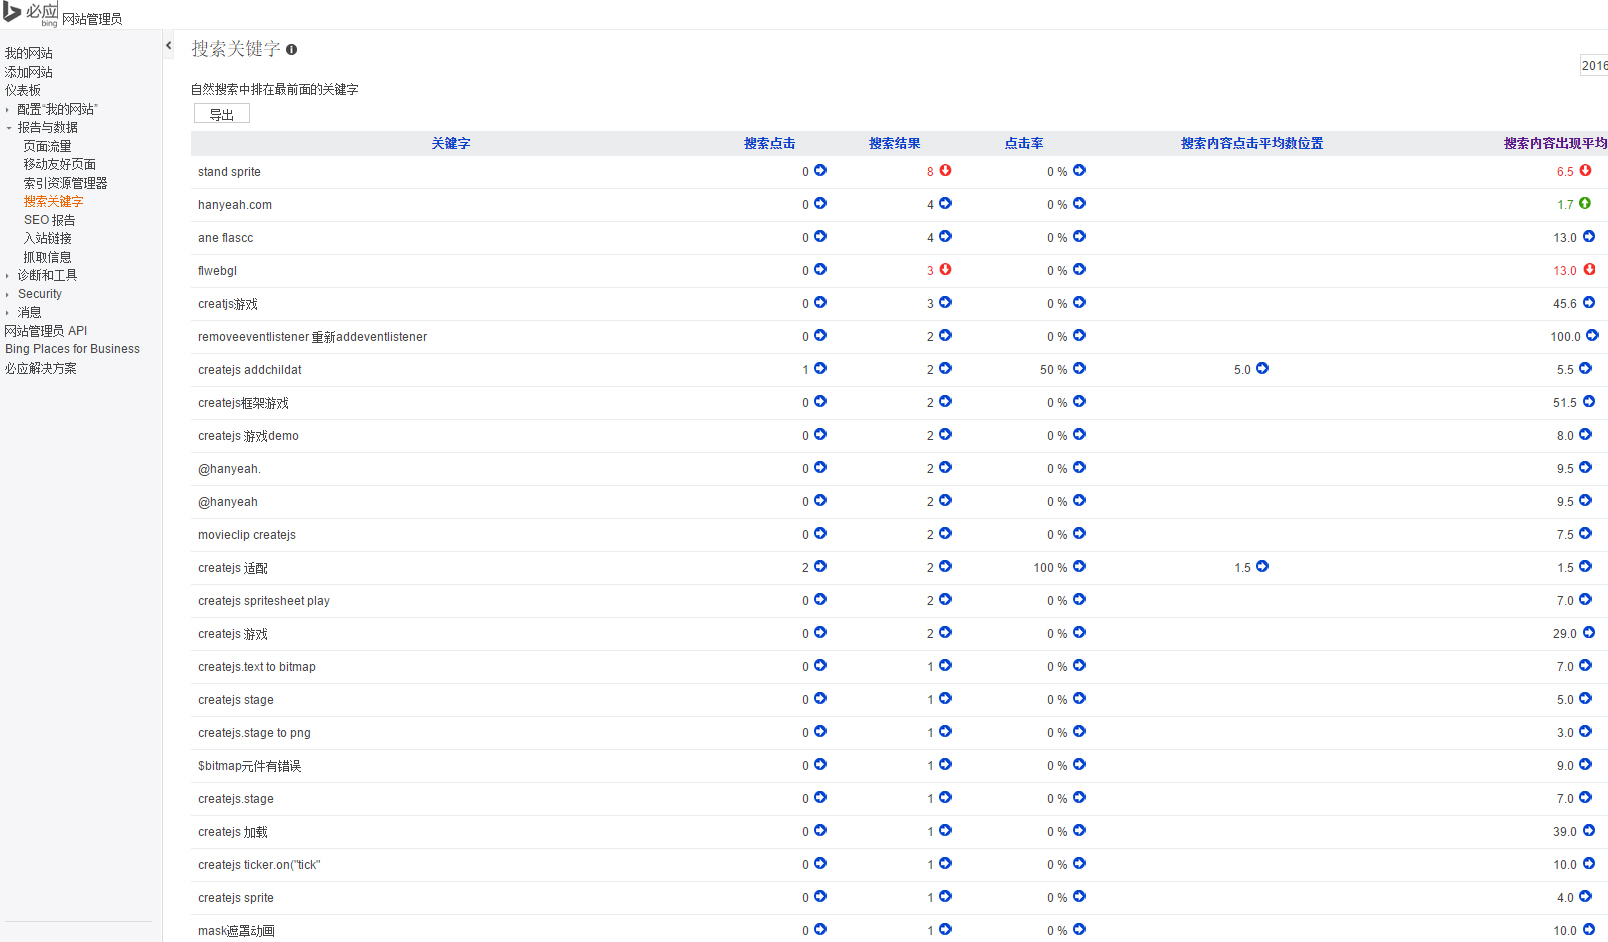Expand the 诊断和工具 sidebar section
This screenshot has height=942, width=1608.
click(8, 276)
